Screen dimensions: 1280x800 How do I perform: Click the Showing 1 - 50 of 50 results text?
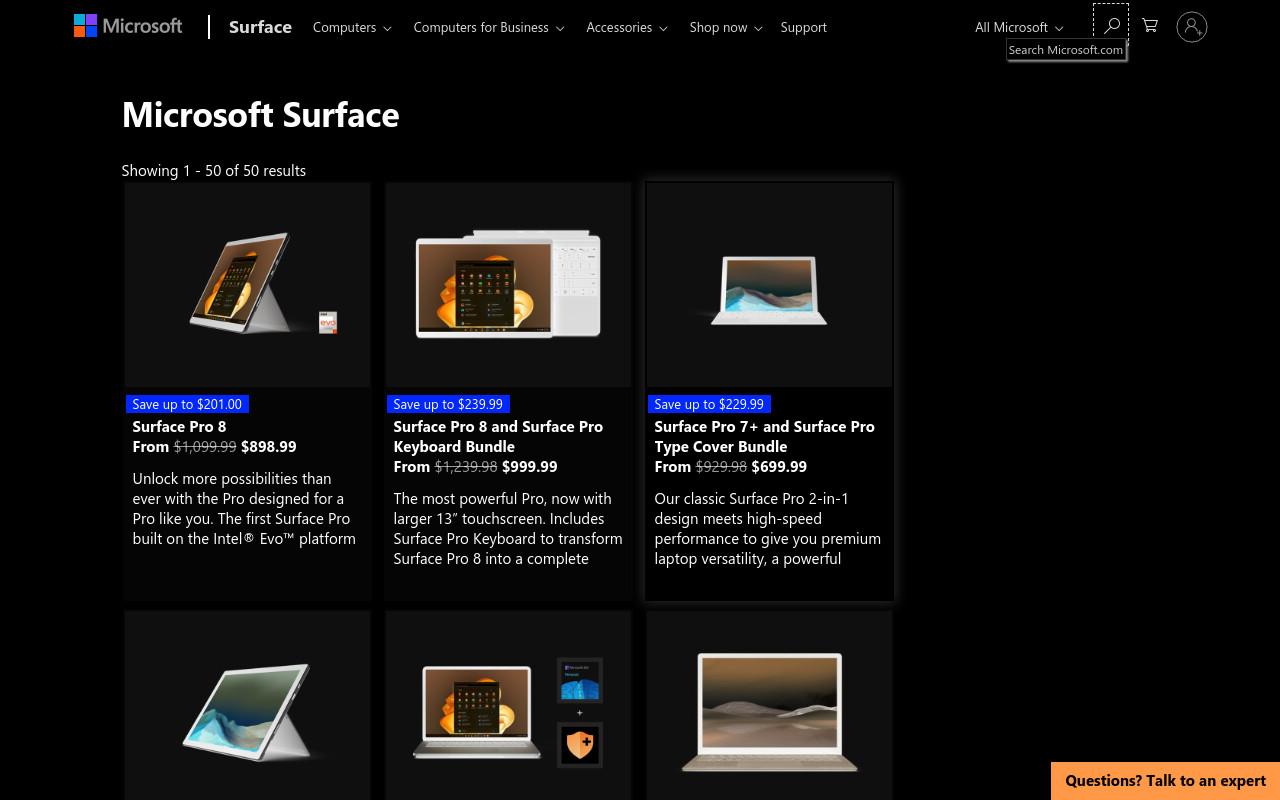(x=214, y=170)
